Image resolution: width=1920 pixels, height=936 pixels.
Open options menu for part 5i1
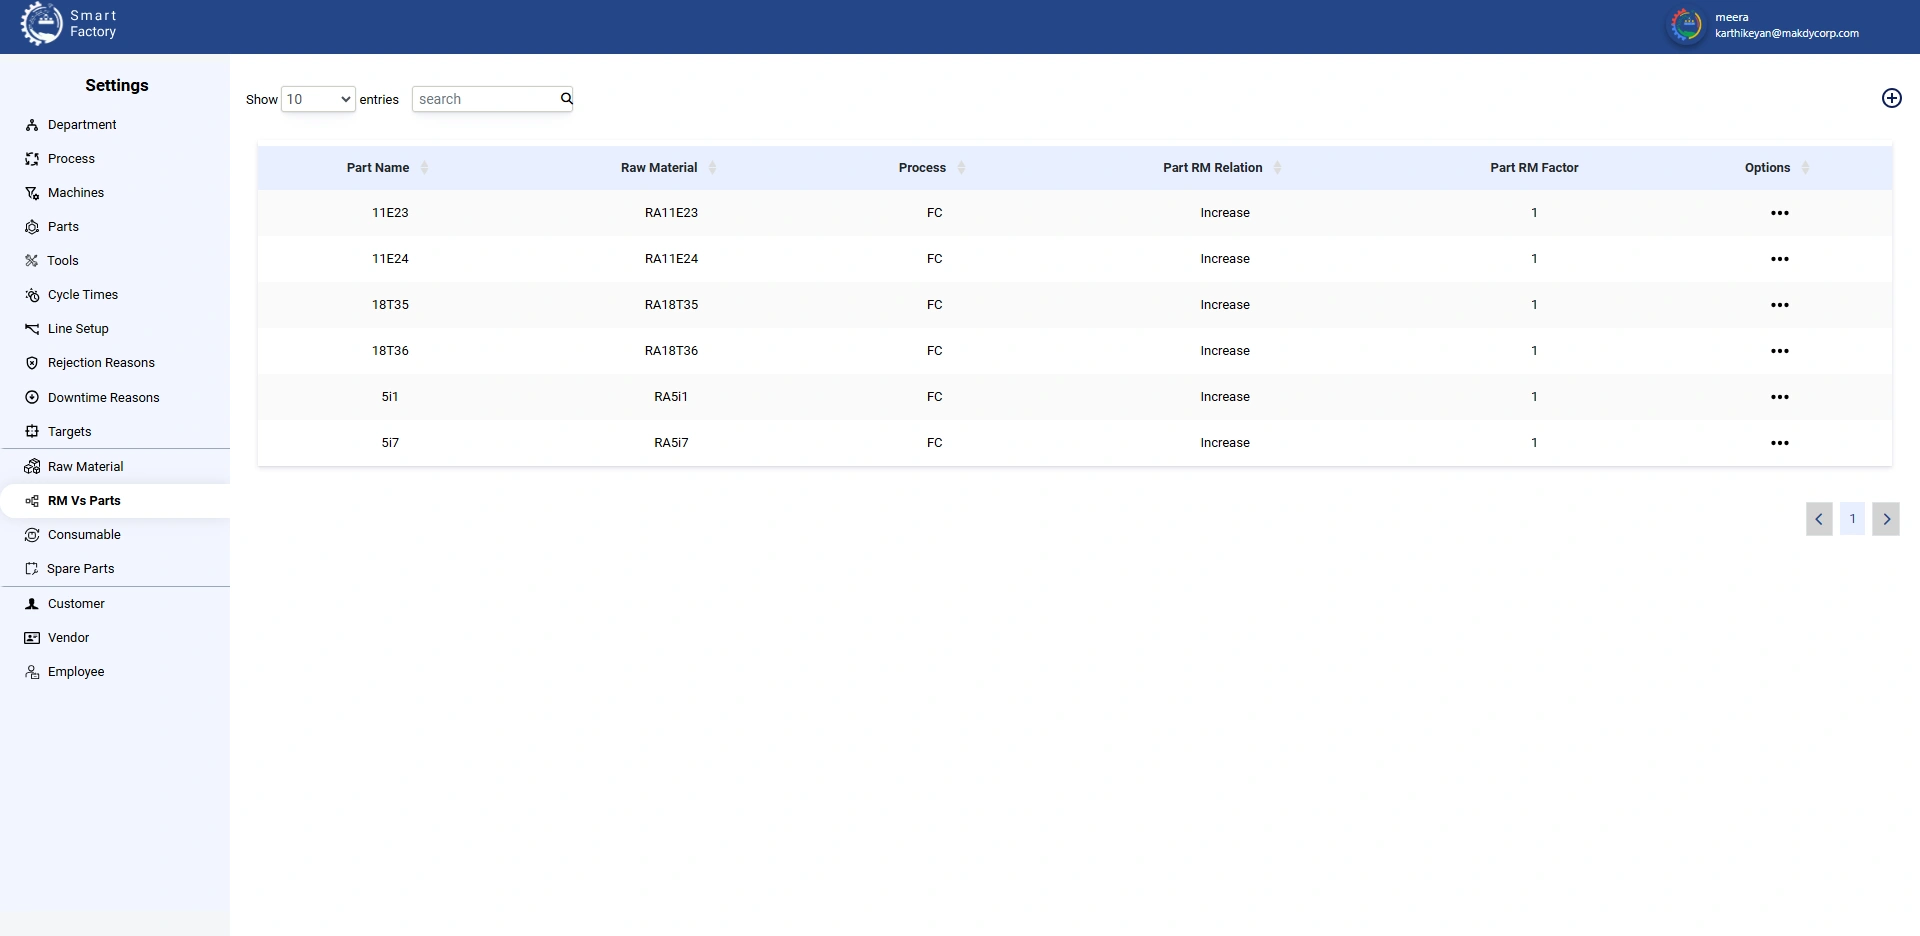(x=1779, y=397)
